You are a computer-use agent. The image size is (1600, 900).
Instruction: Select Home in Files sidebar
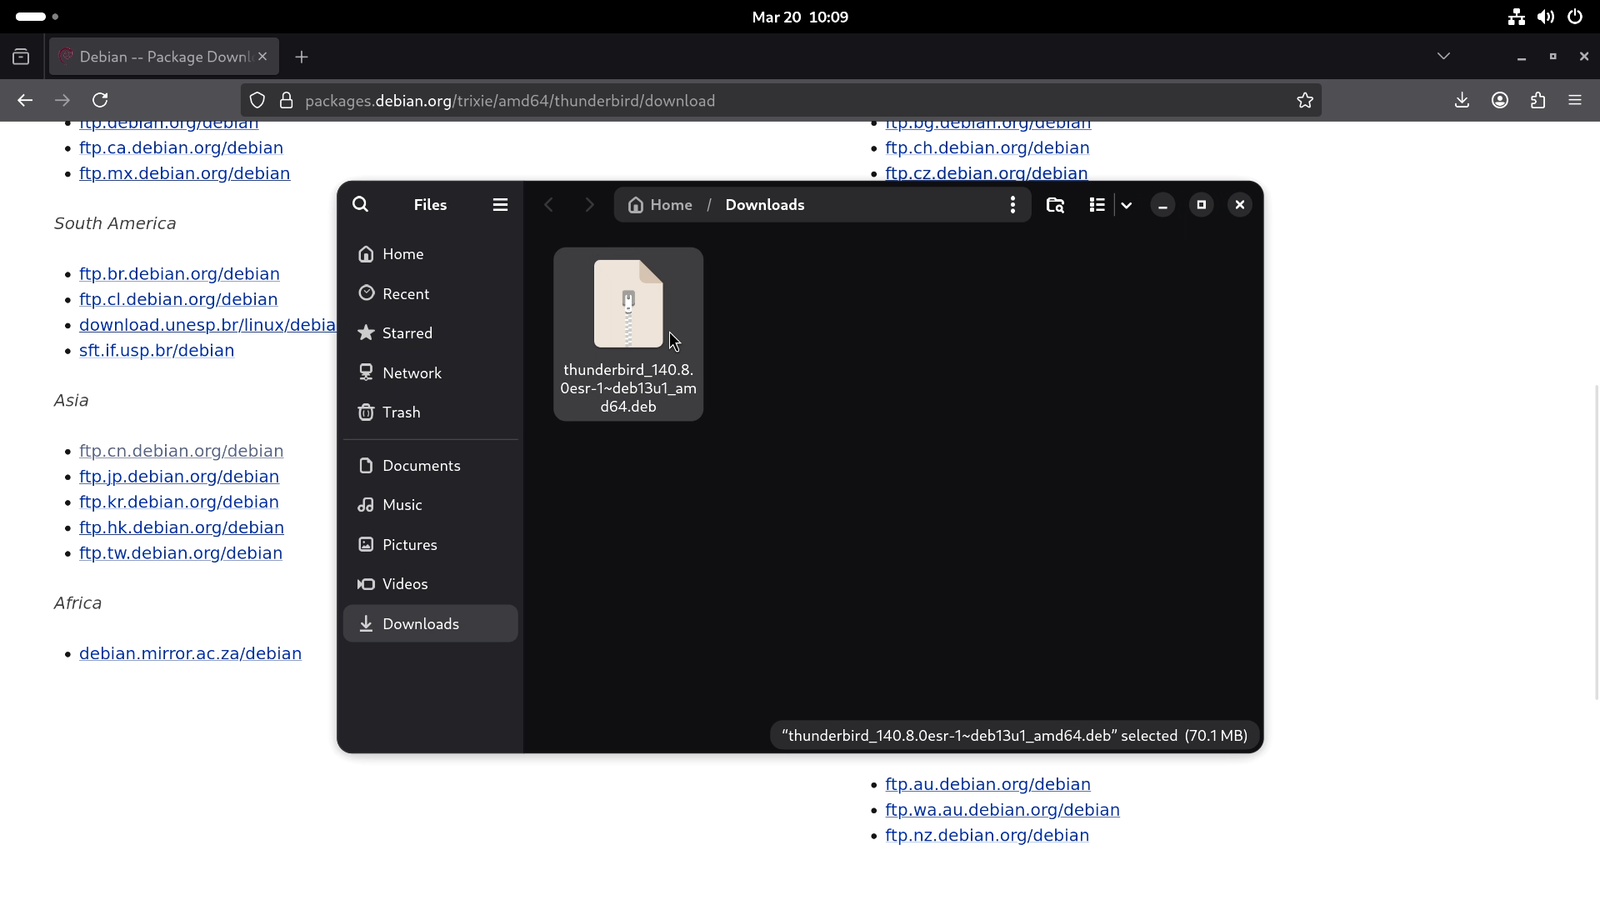(431, 254)
